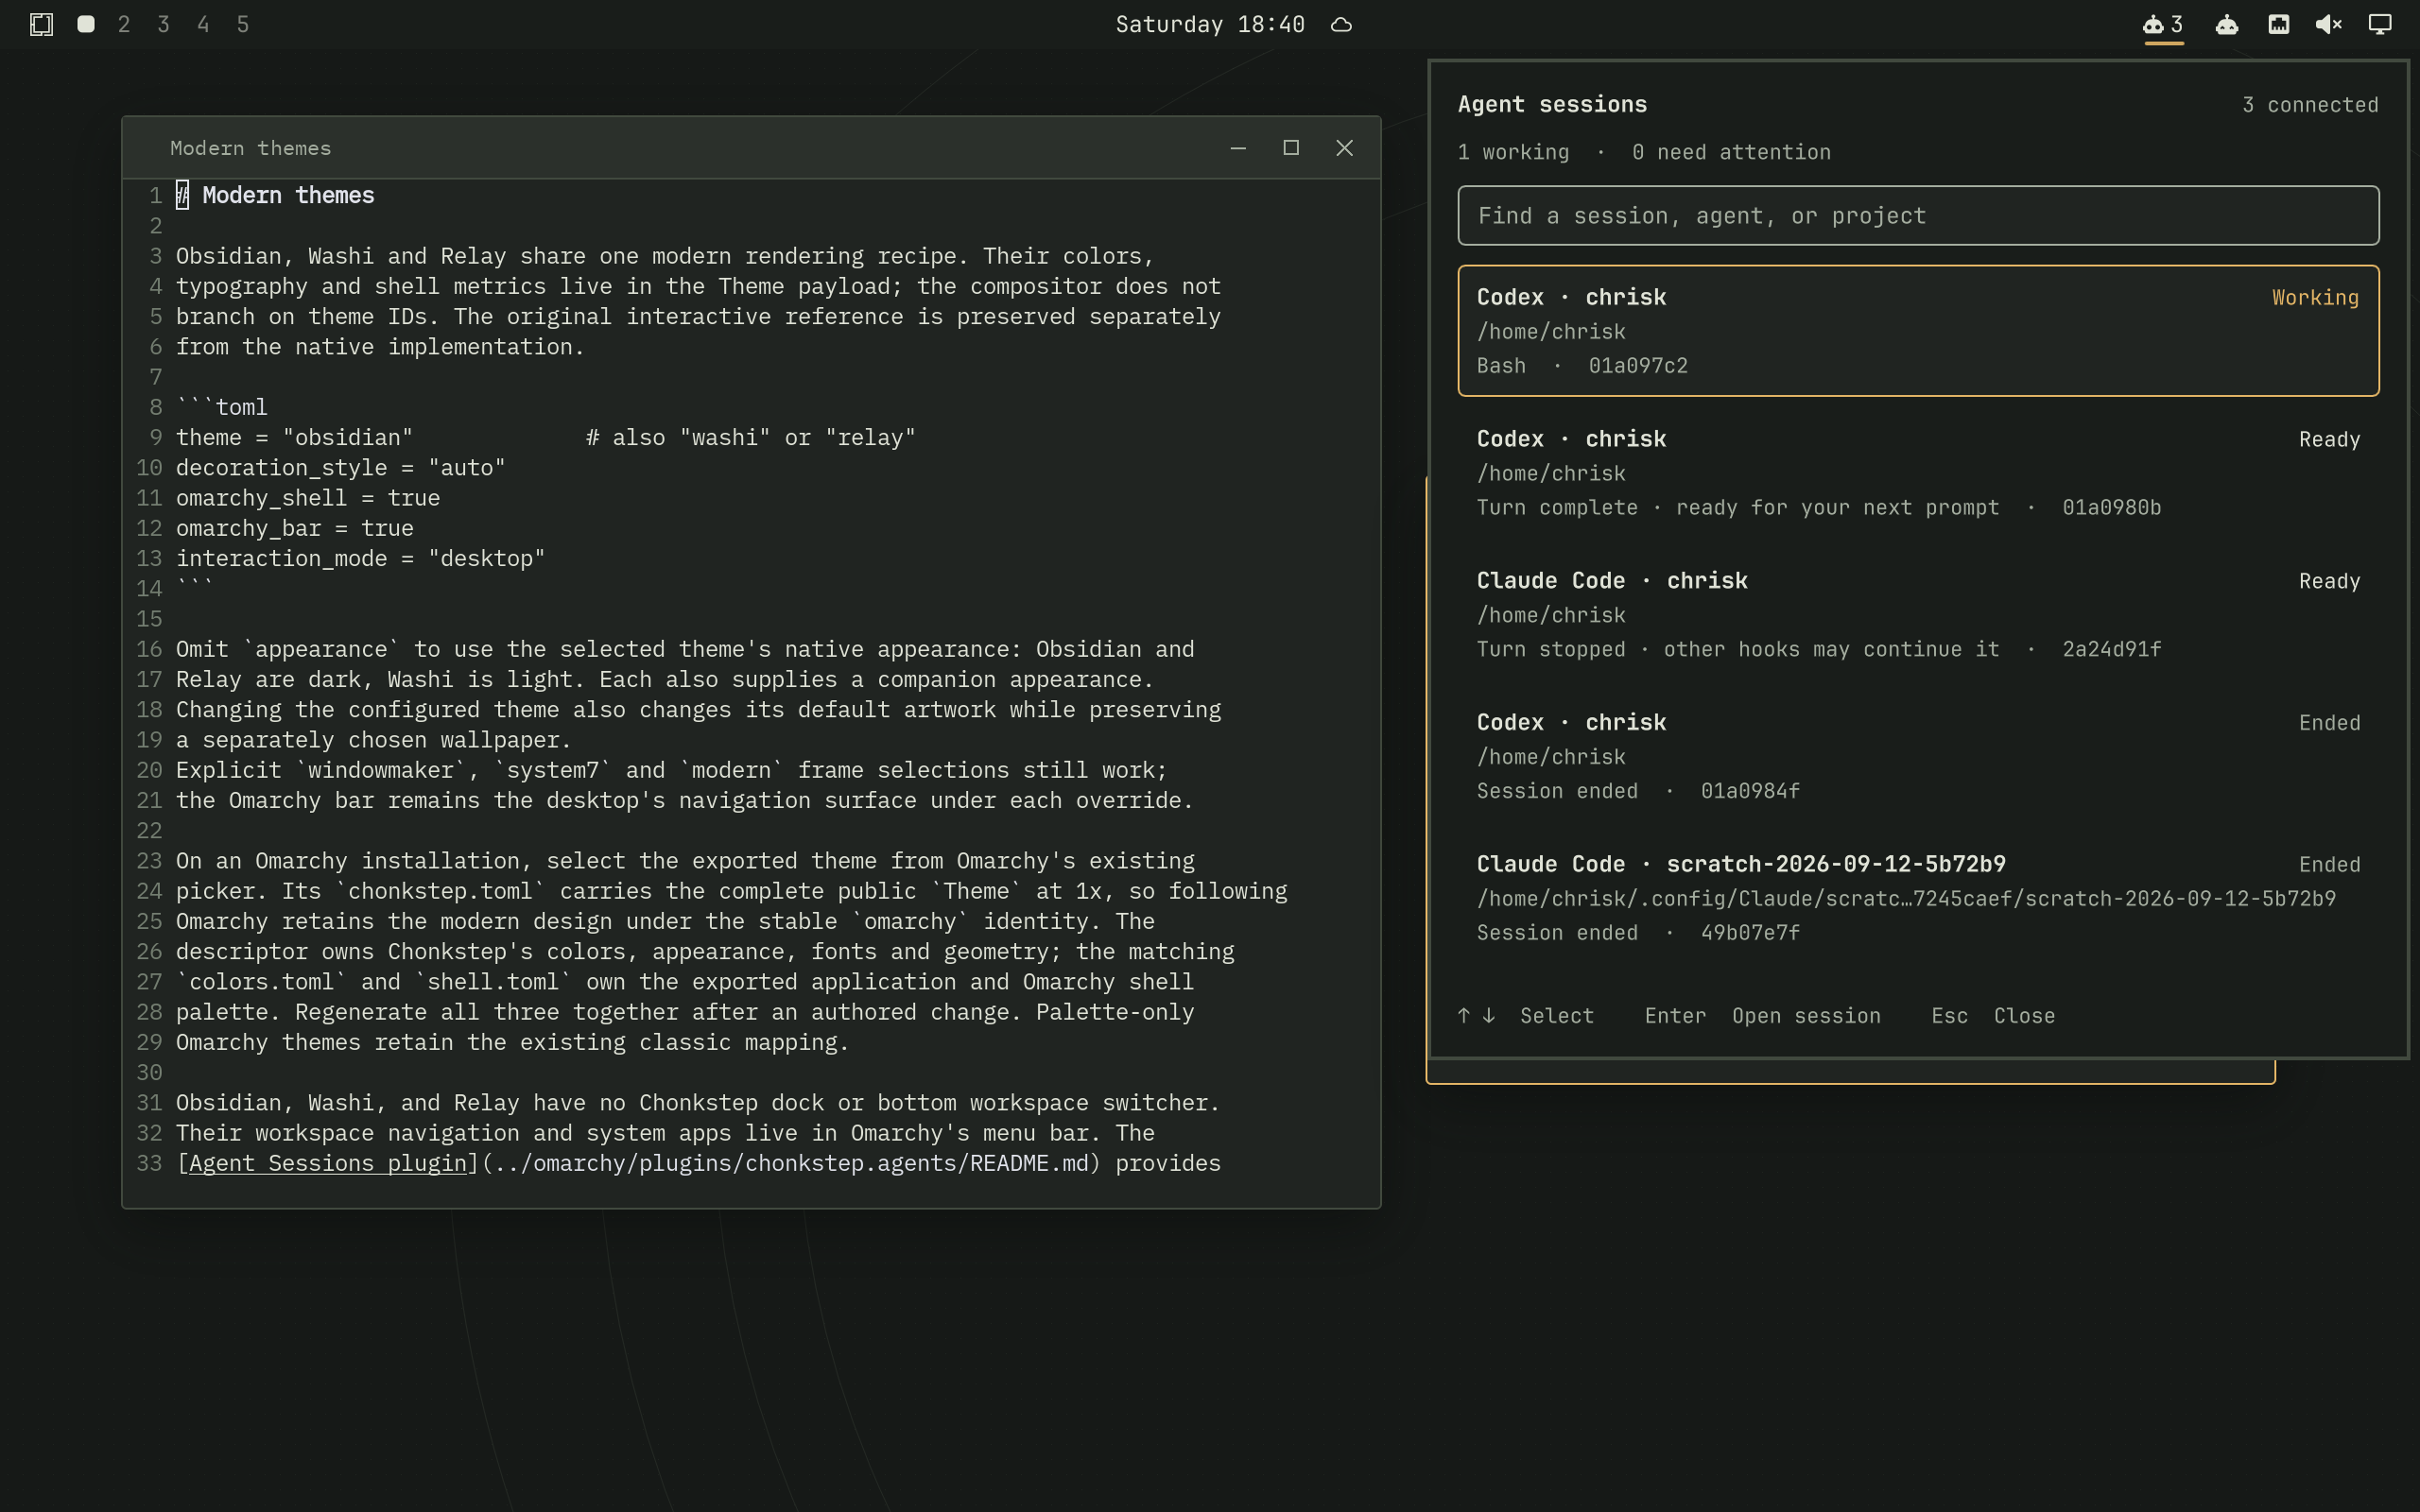This screenshot has height=1512, width=2420.
Task: Click line 13 interaction_mode = "desktop"
Action: click(360, 559)
